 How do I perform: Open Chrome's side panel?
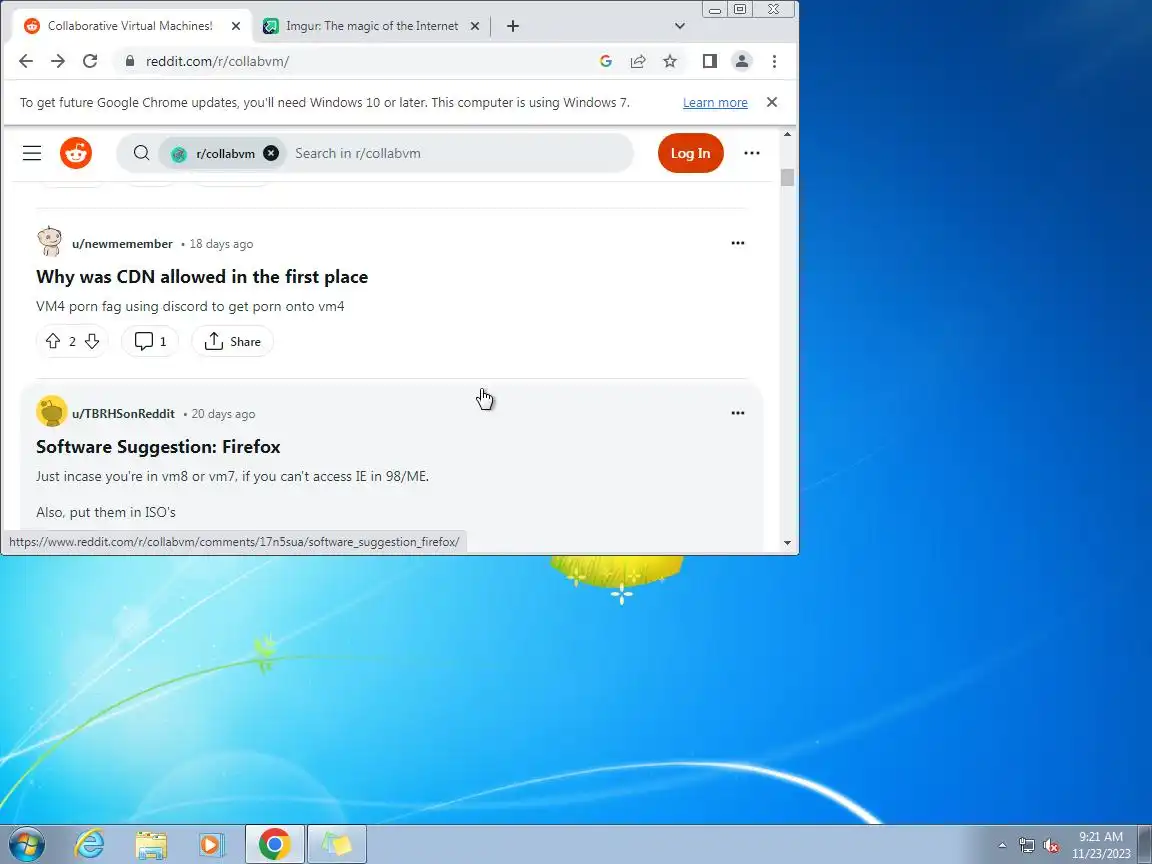pyautogui.click(x=710, y=61)
